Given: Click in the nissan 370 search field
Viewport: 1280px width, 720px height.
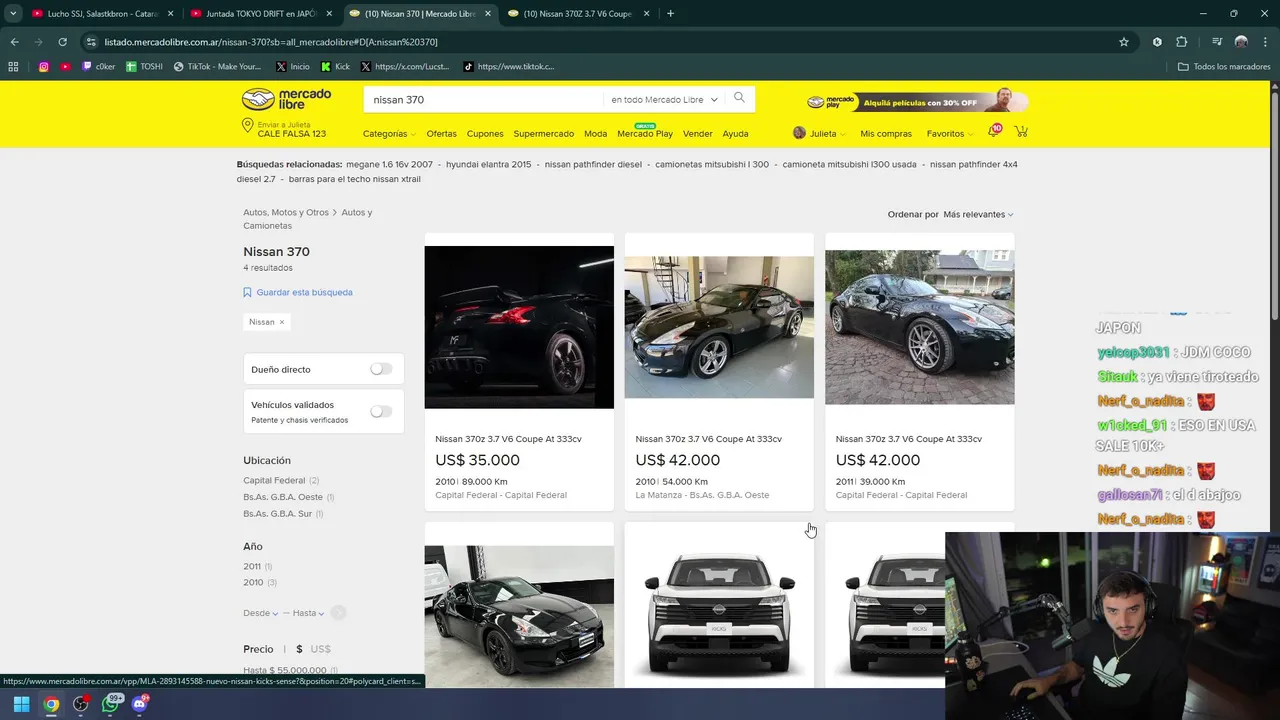Looking at the screenshot, I should click(483, 100).
